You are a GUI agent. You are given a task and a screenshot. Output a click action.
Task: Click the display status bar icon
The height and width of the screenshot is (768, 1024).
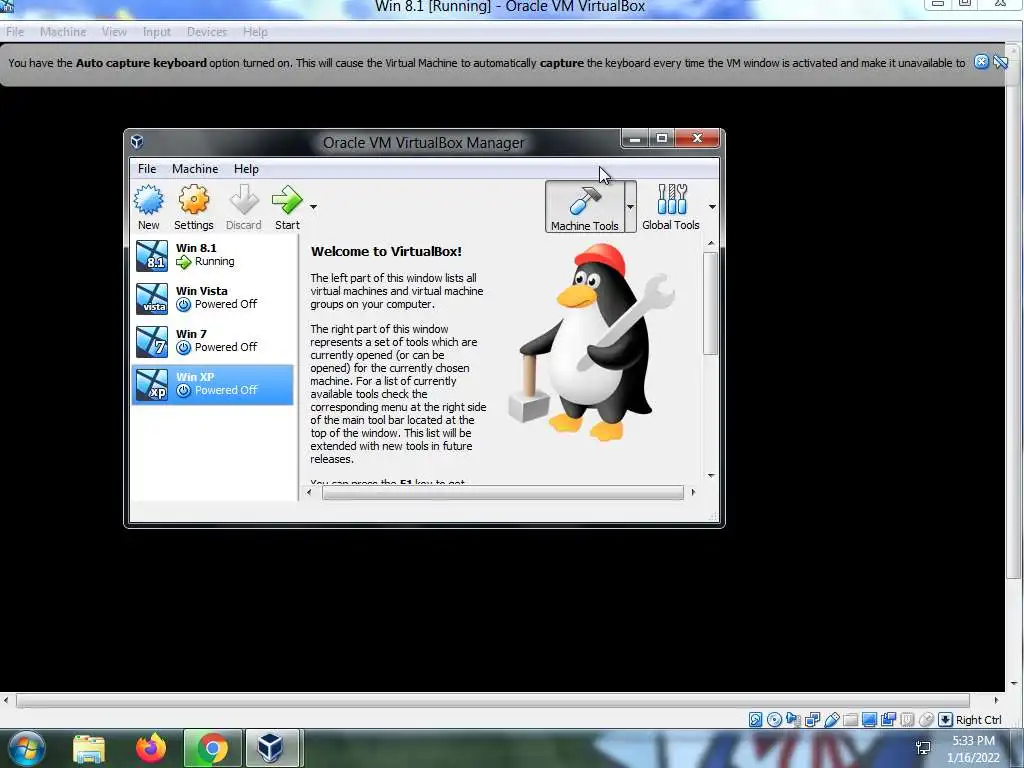pyautogui.click(x=869, y=720)
